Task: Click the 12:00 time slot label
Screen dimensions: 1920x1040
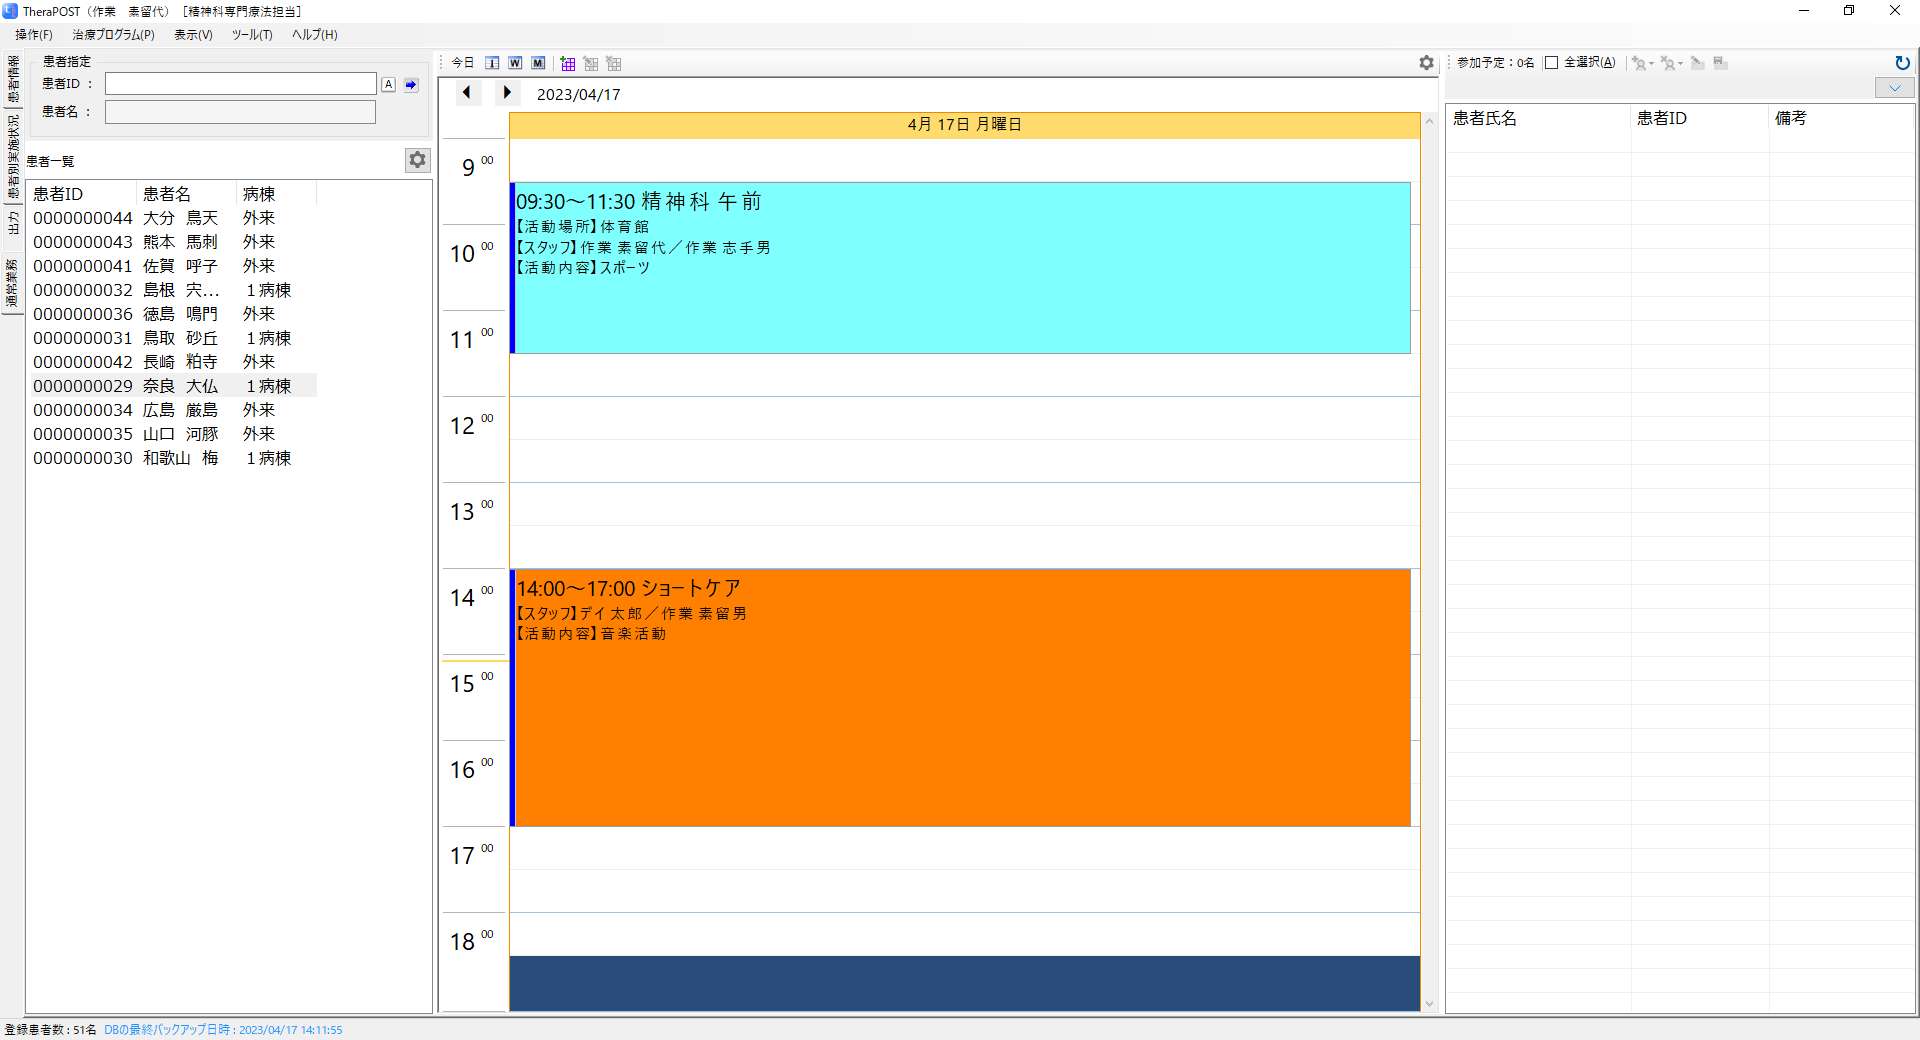Action: coord(472,425)
